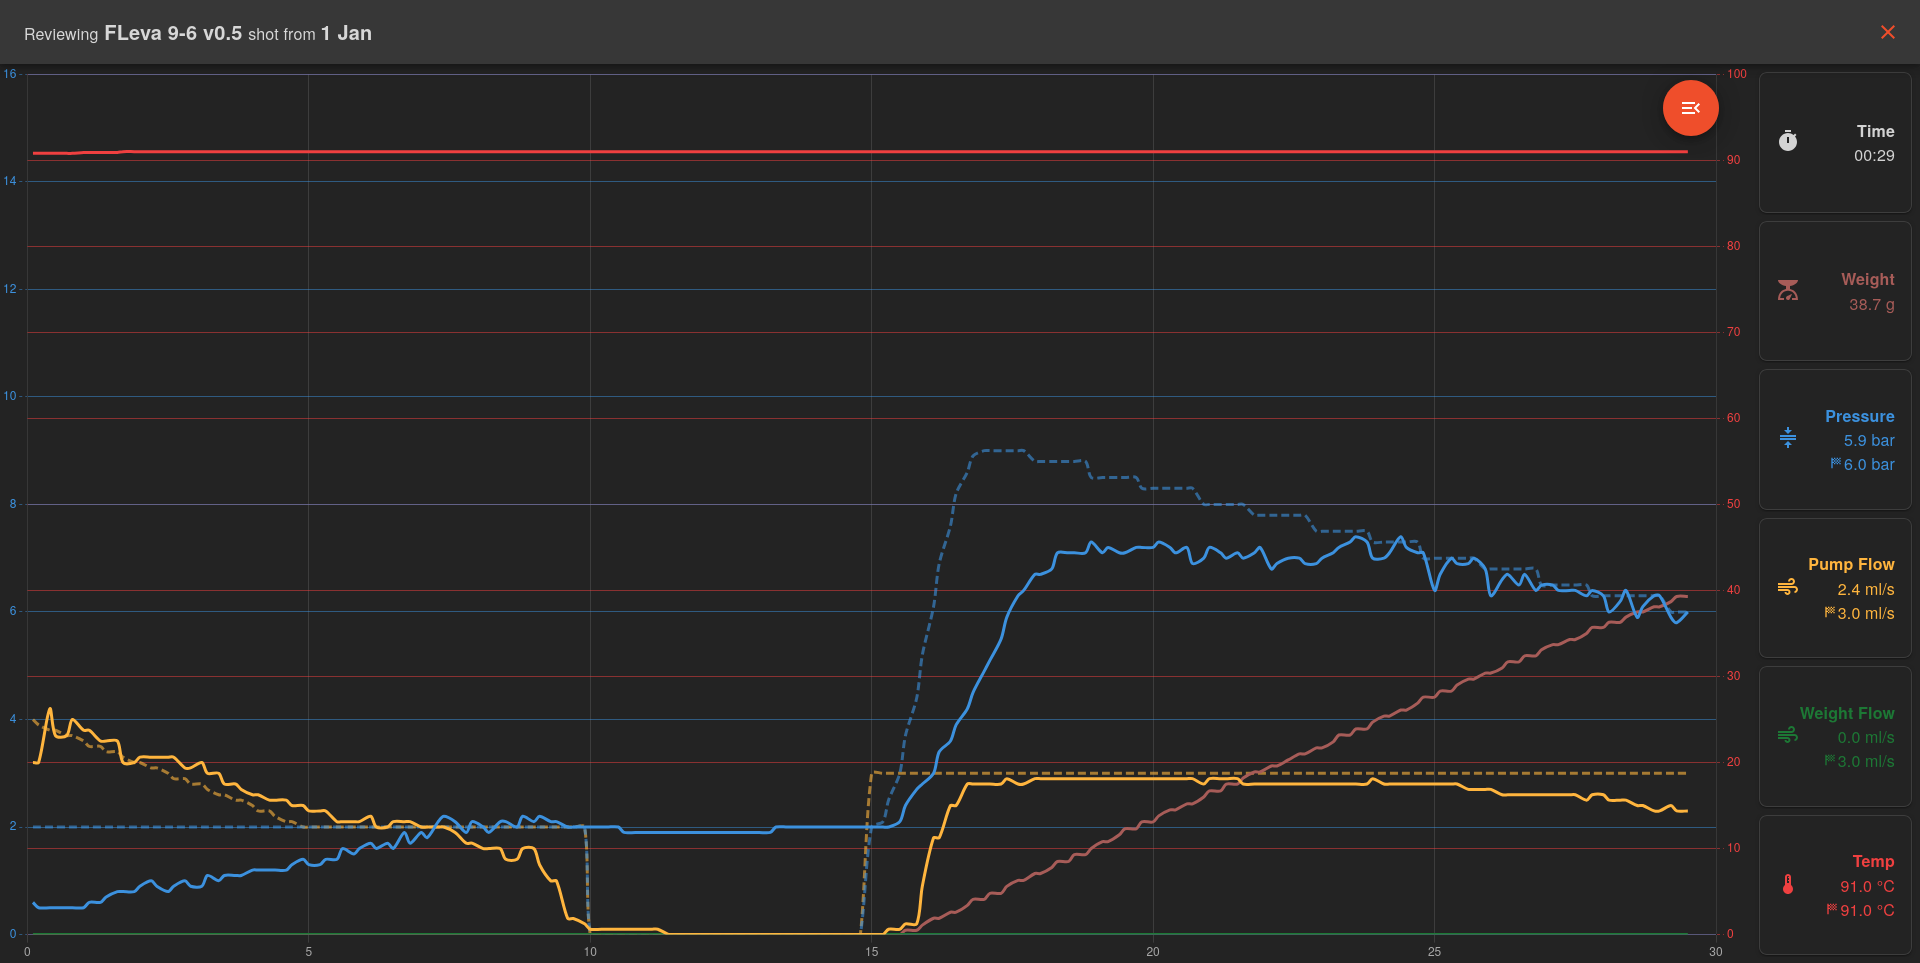1920x963 pixels.
Task: Click the 38.7 g weight reading
Action: click(x=1871, y=304)
